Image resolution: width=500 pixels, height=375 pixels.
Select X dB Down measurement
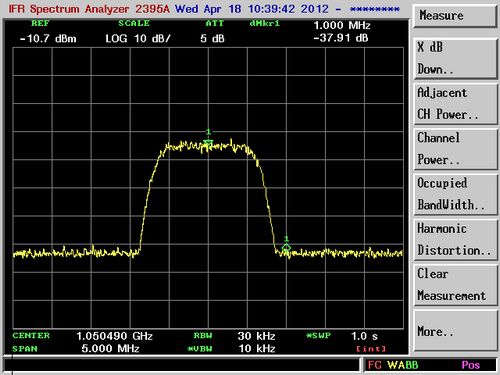click(x=455, y=59)
